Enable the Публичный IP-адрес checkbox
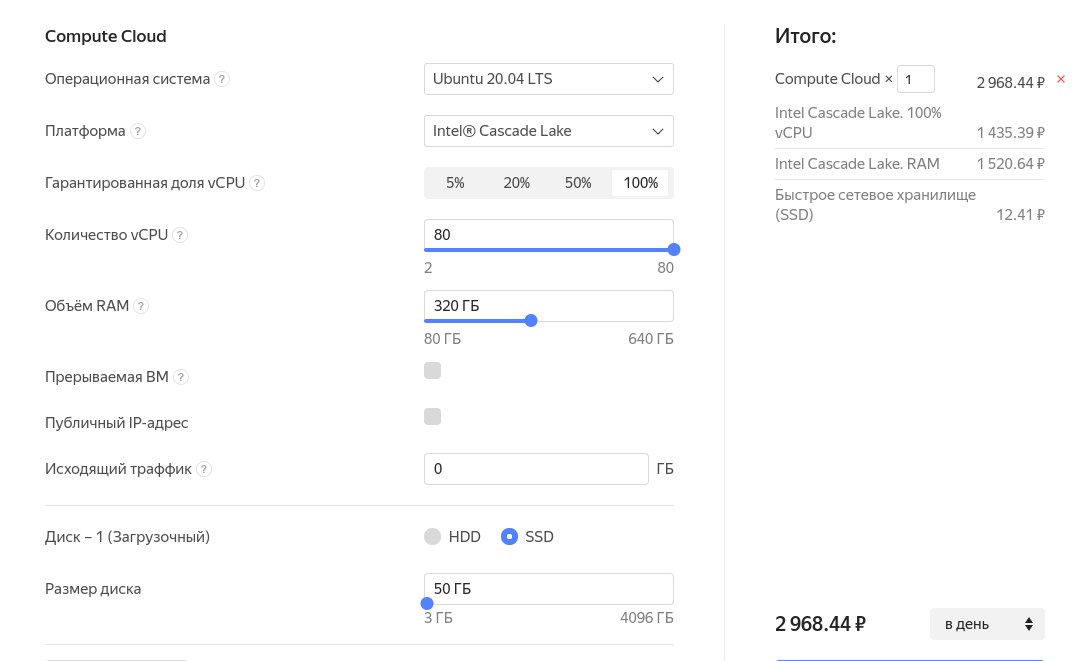 (432, 417)
